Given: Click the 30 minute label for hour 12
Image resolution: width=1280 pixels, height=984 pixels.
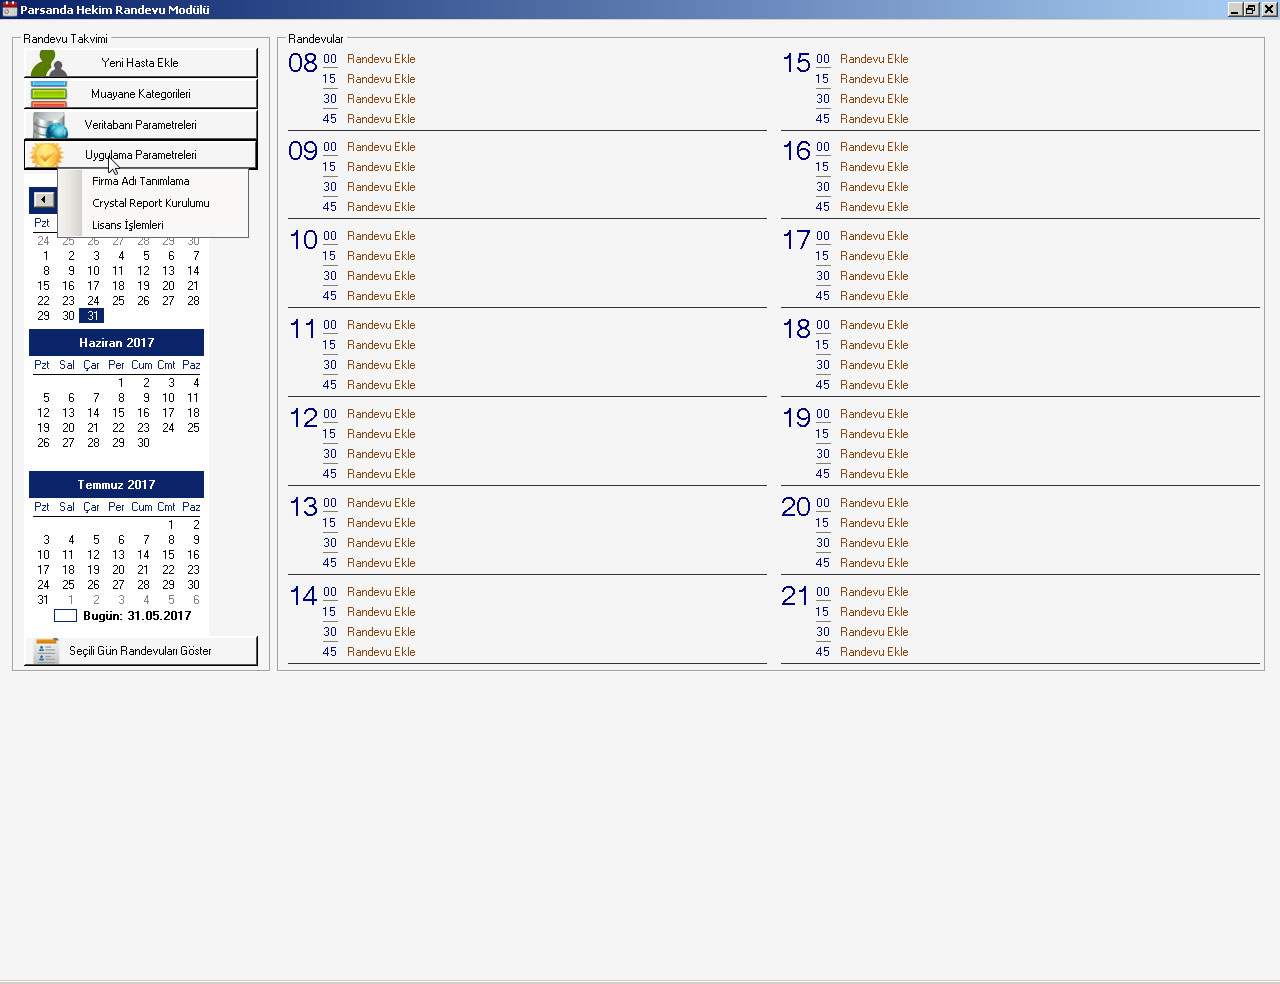Looking at the screenshot, I should [x=330, y=454].
